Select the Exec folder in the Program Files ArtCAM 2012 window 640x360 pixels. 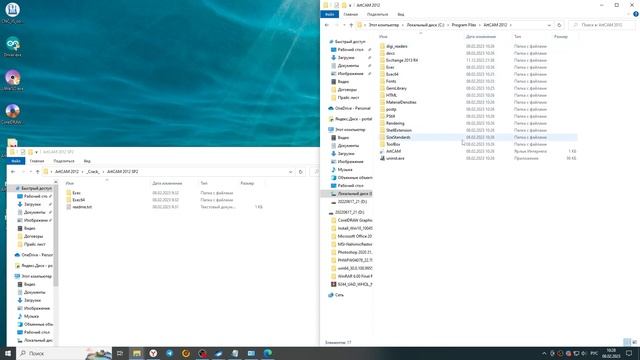(x=390, y=67)
